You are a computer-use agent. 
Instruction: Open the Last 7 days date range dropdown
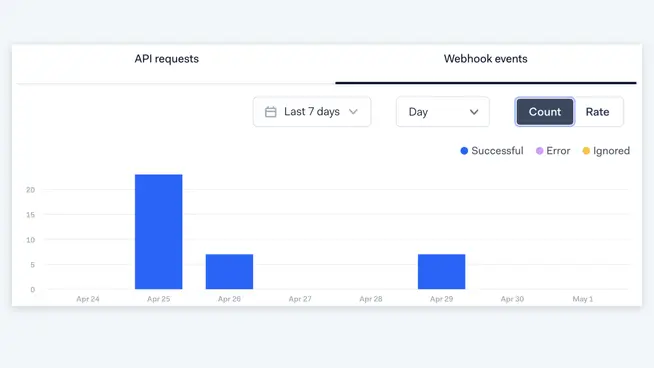[x=312, y=112]
